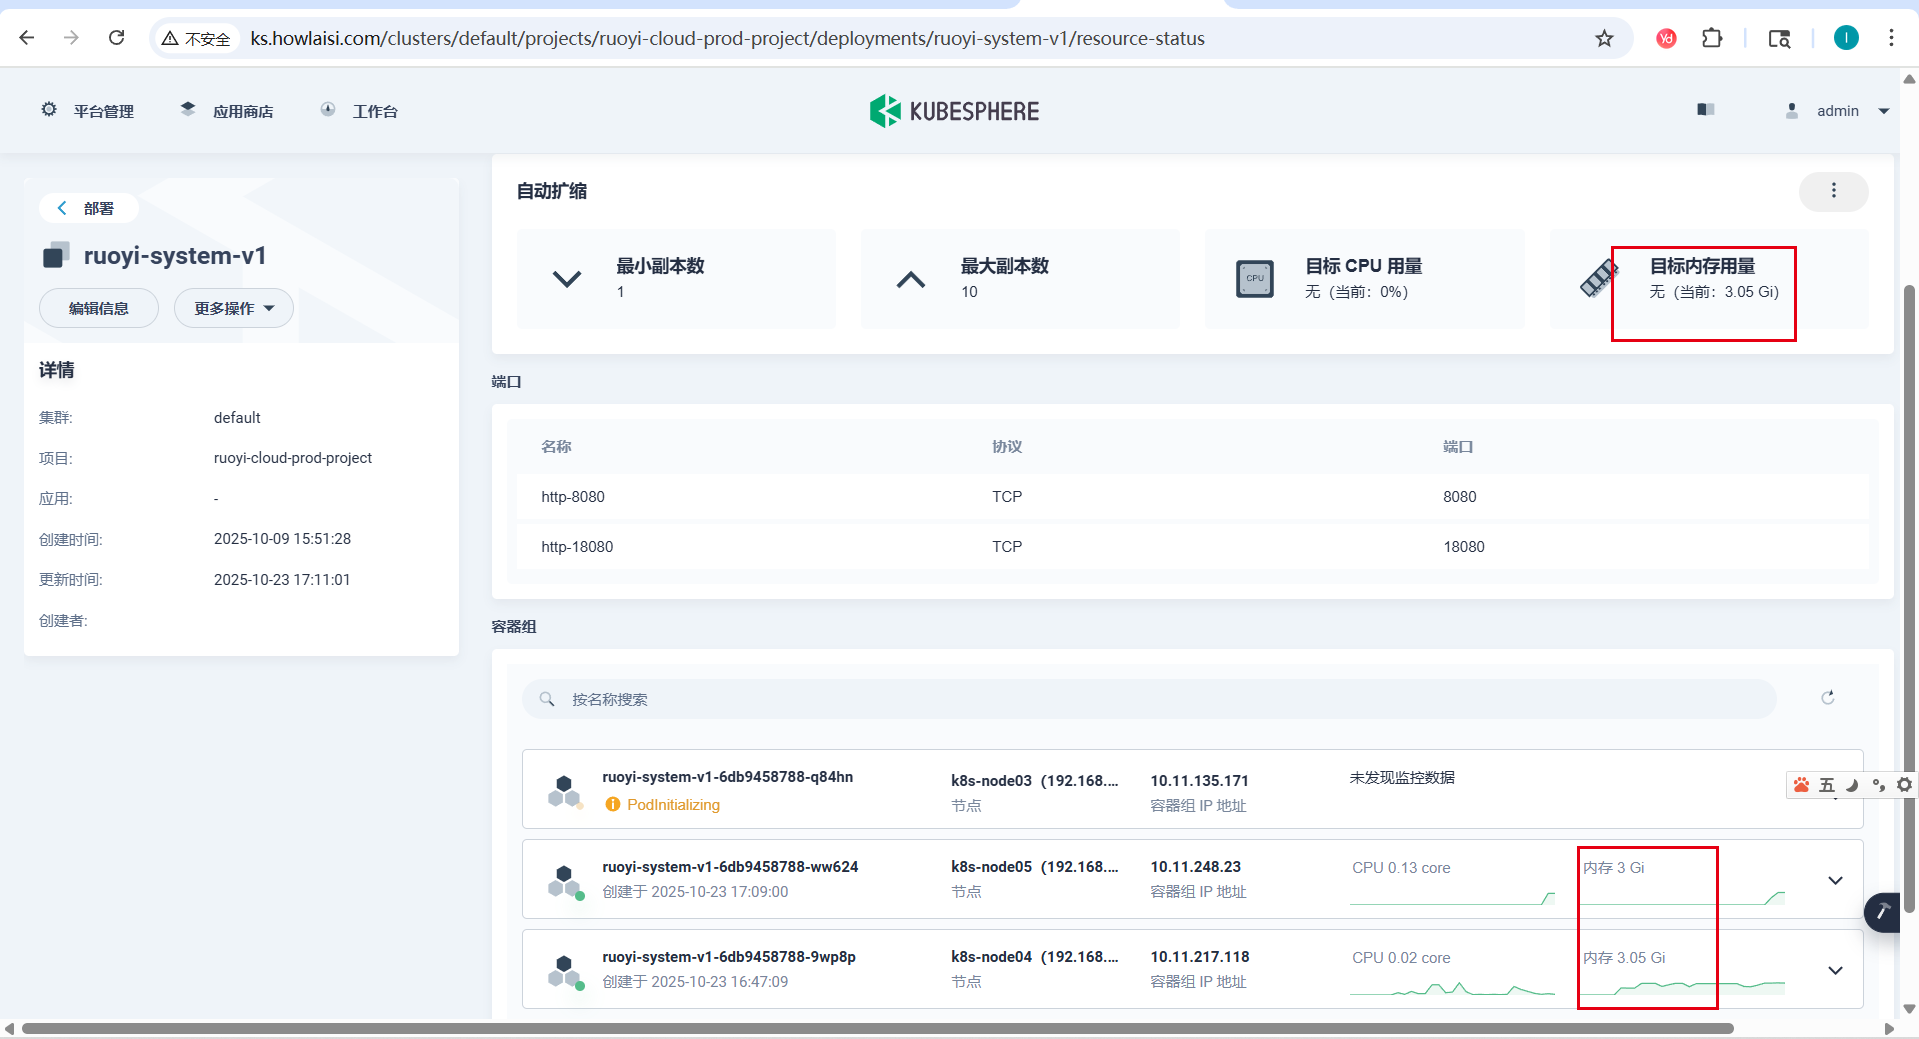Click the horizontal scrollbar at bottom

(876, 1028)
